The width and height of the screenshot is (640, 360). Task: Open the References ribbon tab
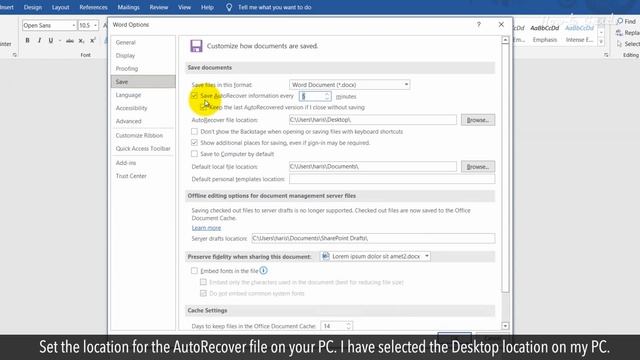point(93,7)
